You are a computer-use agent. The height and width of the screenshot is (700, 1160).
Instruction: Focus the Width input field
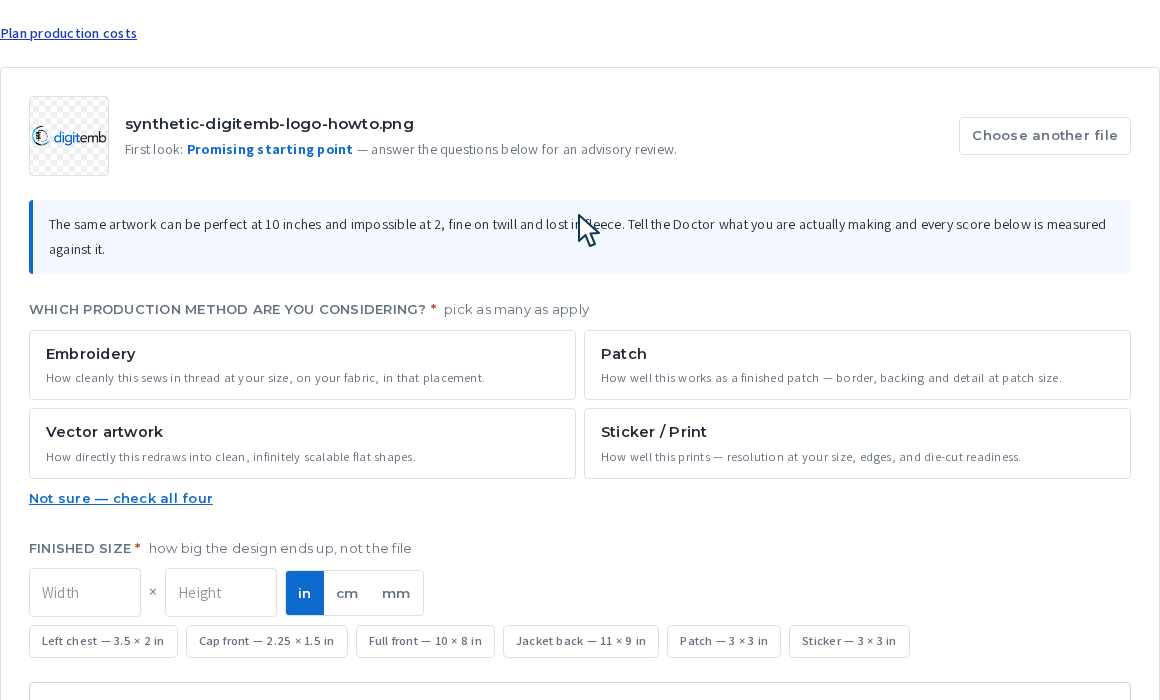tap(85, 593)
